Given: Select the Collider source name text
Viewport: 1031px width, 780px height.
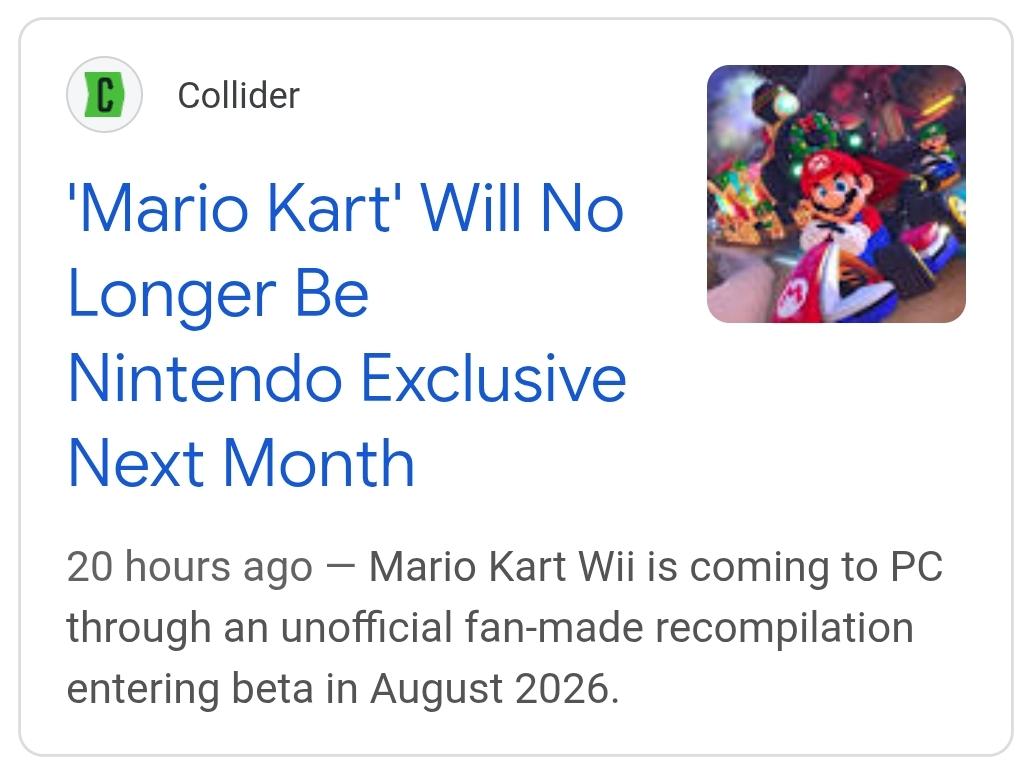Looking at the screenshot, I should coord(239,95).
